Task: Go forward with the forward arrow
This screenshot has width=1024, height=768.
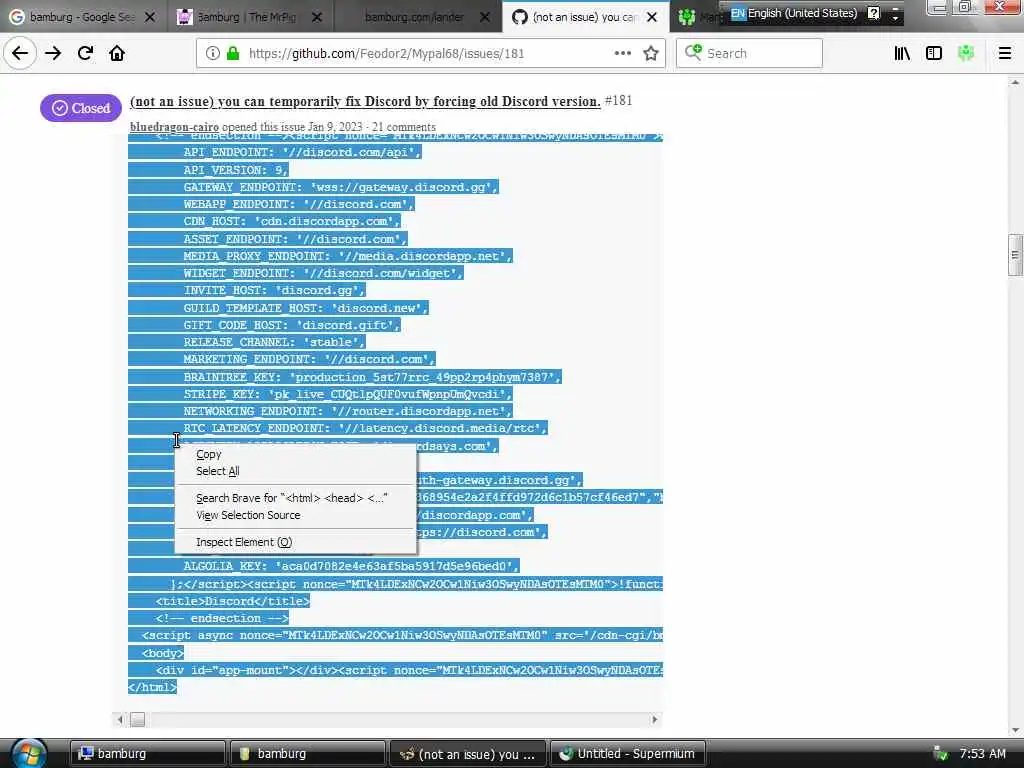Action: click(53, 54)
